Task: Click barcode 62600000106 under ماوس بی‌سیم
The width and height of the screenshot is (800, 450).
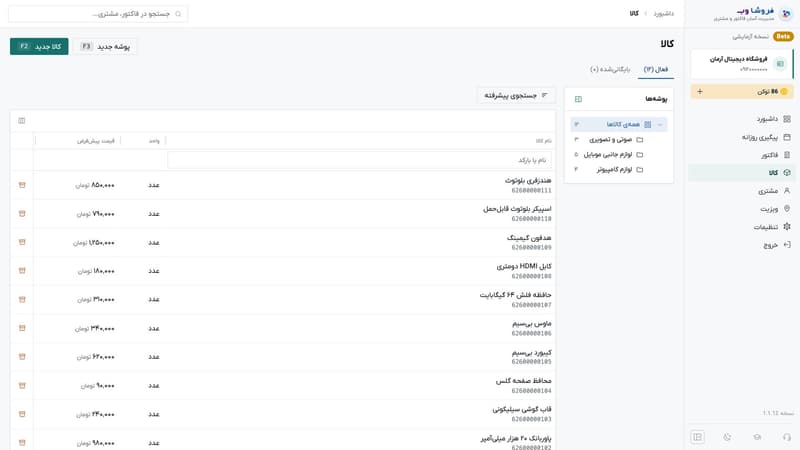Action: [532, 334]
